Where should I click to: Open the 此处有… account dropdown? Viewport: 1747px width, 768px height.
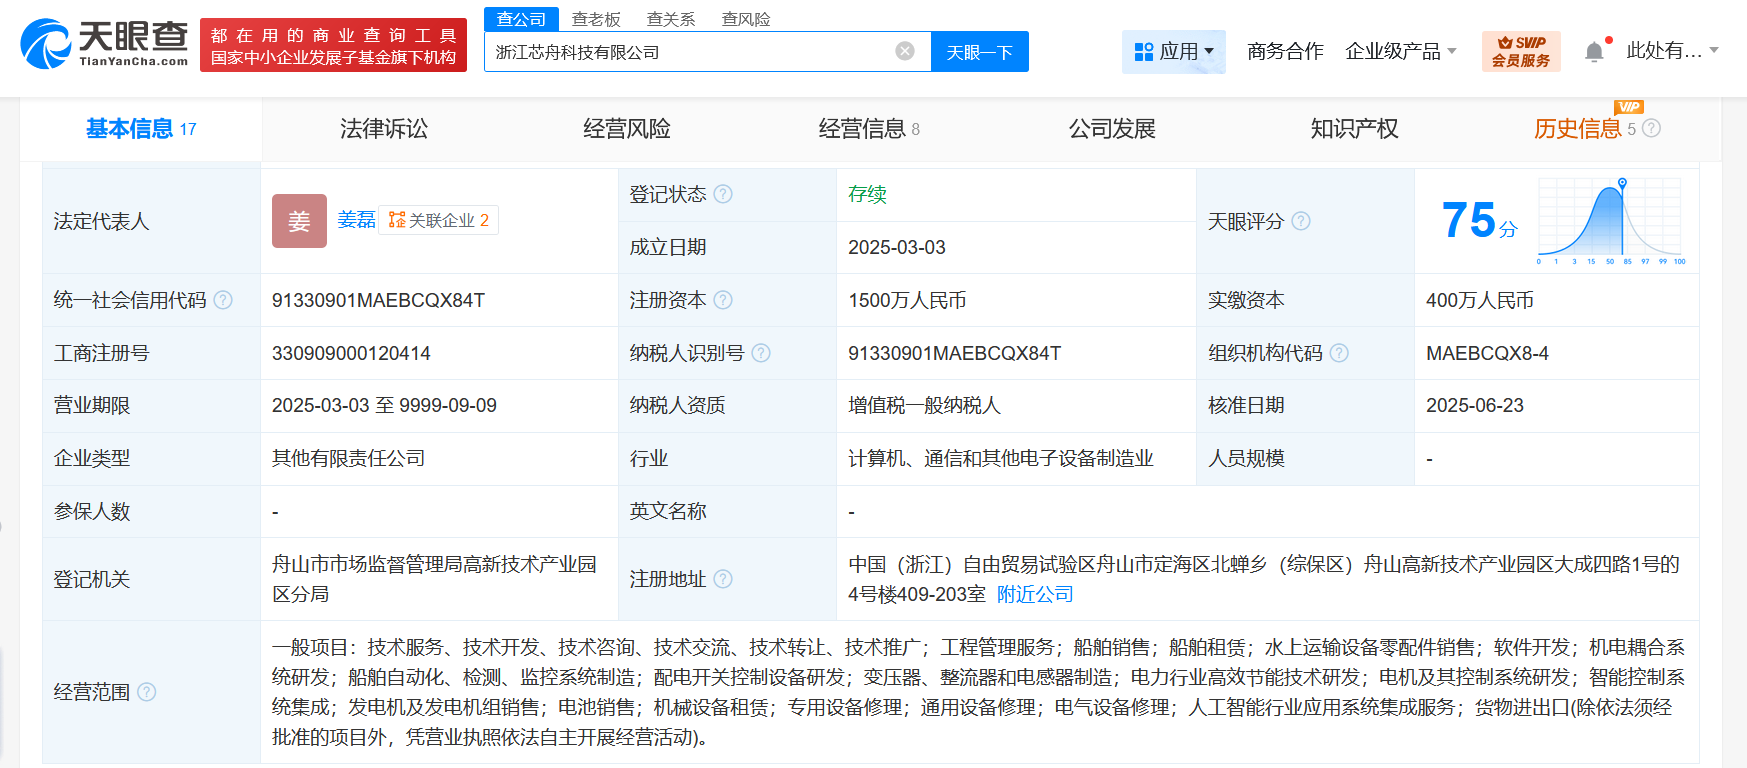[x=1672, y=50]
